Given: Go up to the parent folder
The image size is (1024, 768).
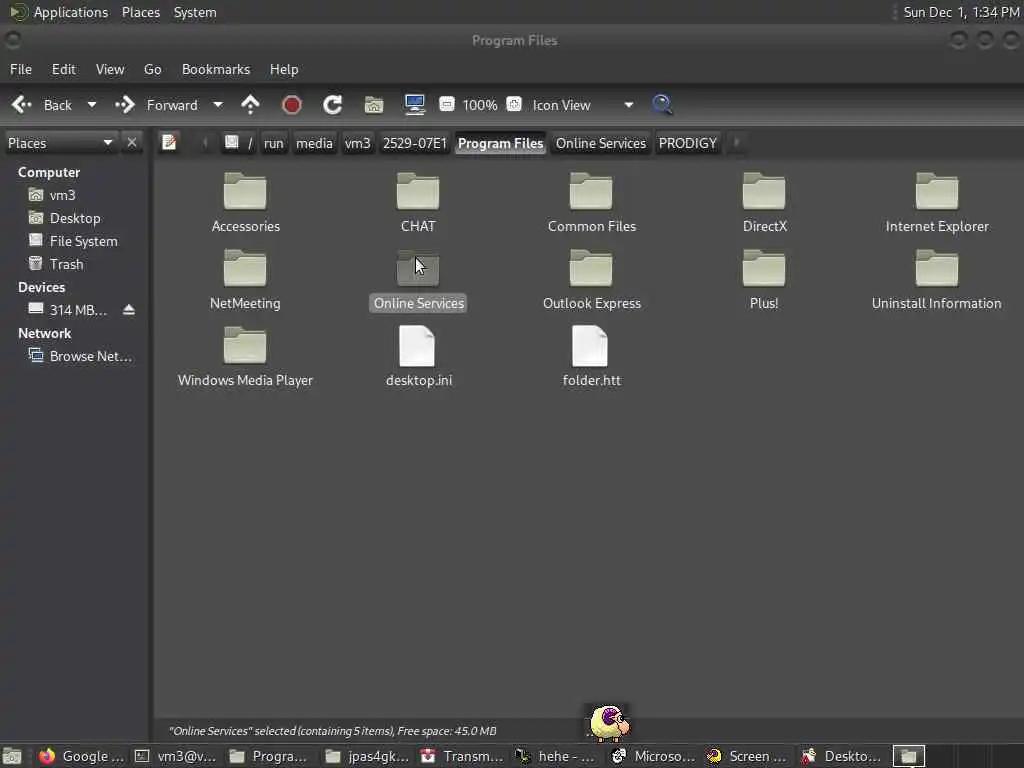Looking at the screenshot, I should (250, 104).
